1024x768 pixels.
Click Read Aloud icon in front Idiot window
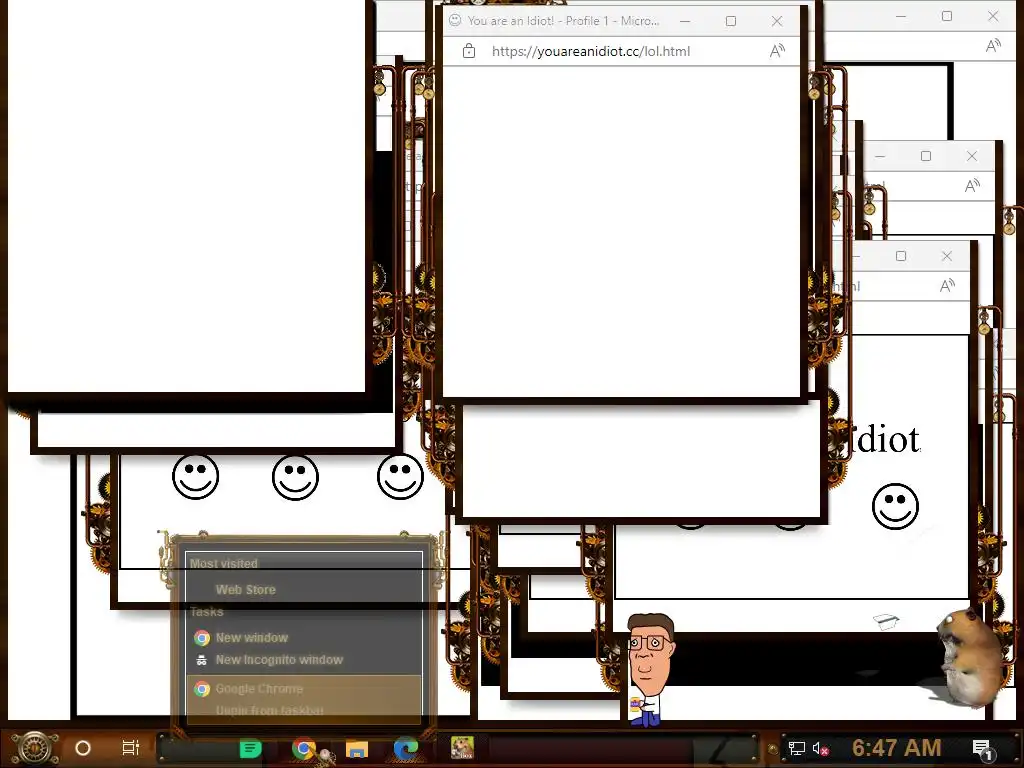coord(777,51)
